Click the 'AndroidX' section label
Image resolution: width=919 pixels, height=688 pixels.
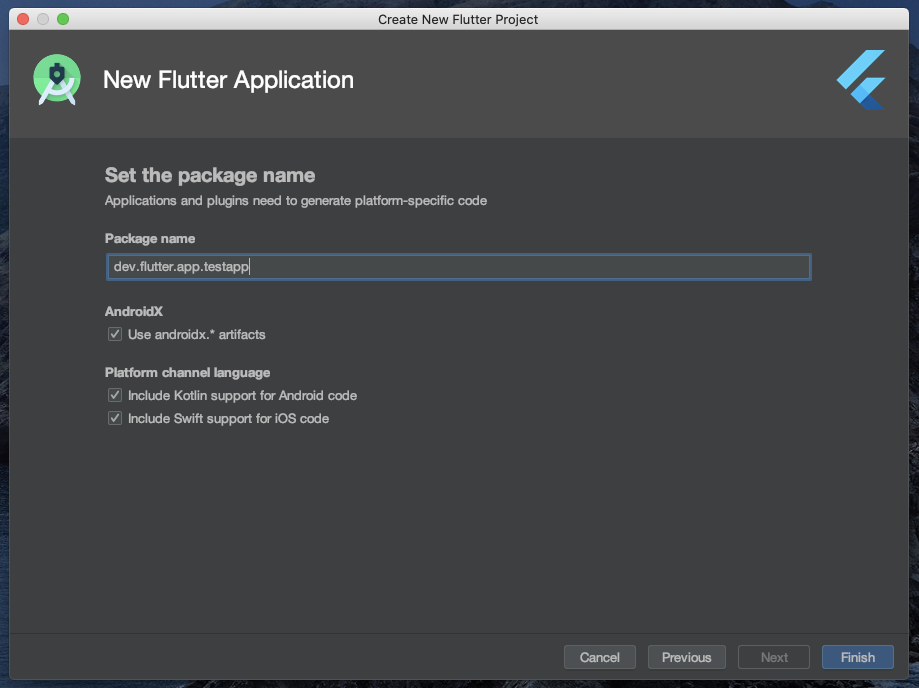134,311
